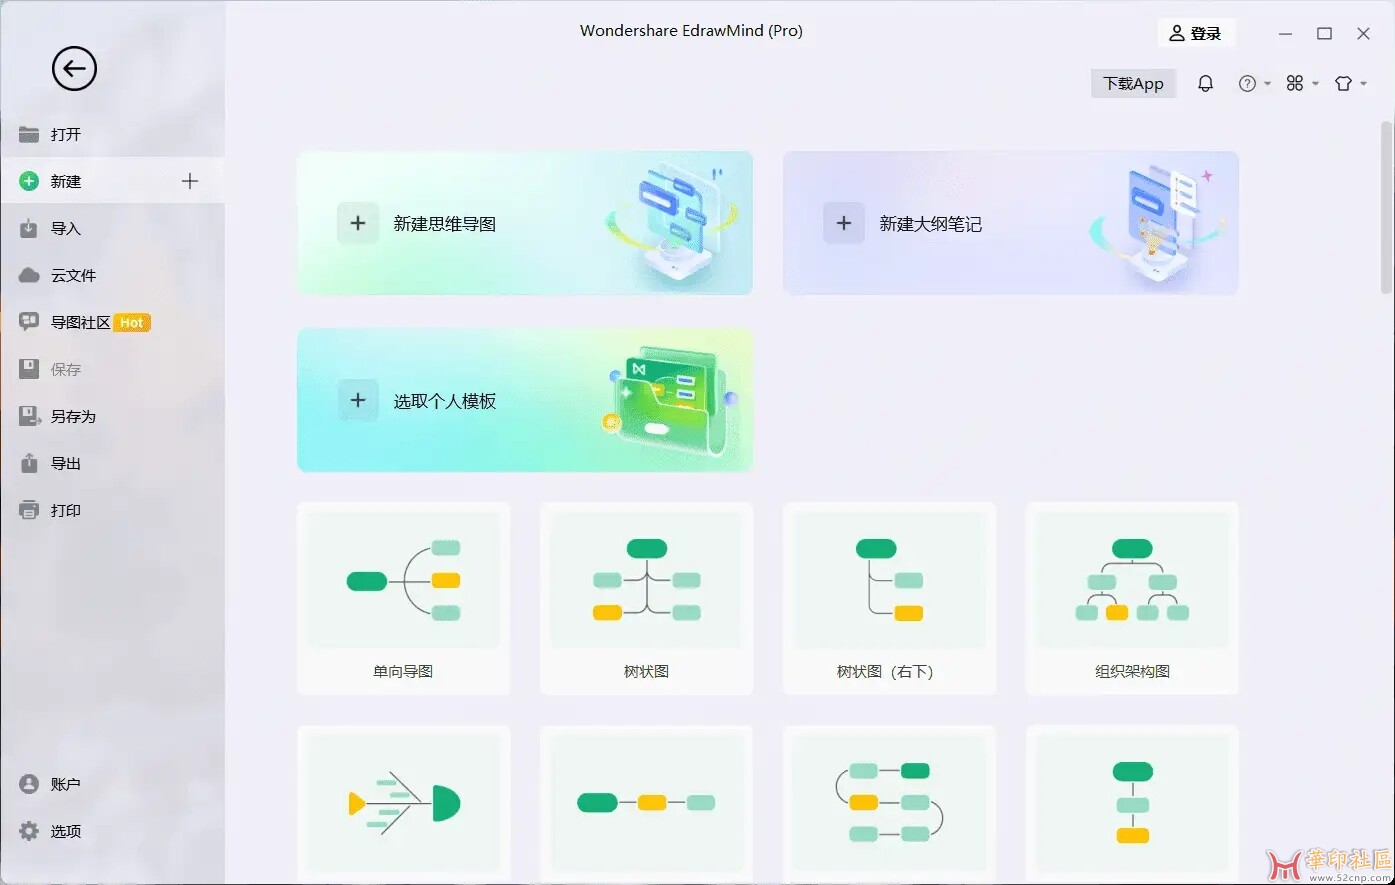Select the S-shaped winding timeline thumbnail
The height and width of the screenshot is (885, 1395).
tap(890, 804)
